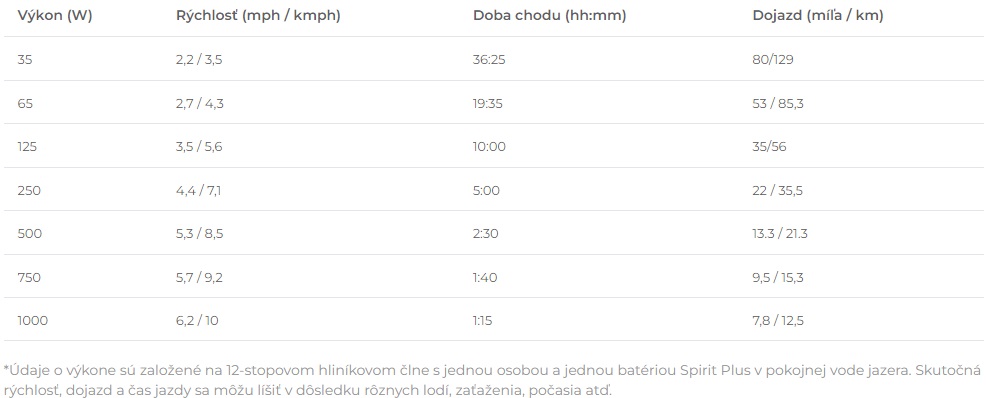The image size is (986, 398).
Task: Click the 3,5 / 5,6 speed value
Action: tap(199, 146)
